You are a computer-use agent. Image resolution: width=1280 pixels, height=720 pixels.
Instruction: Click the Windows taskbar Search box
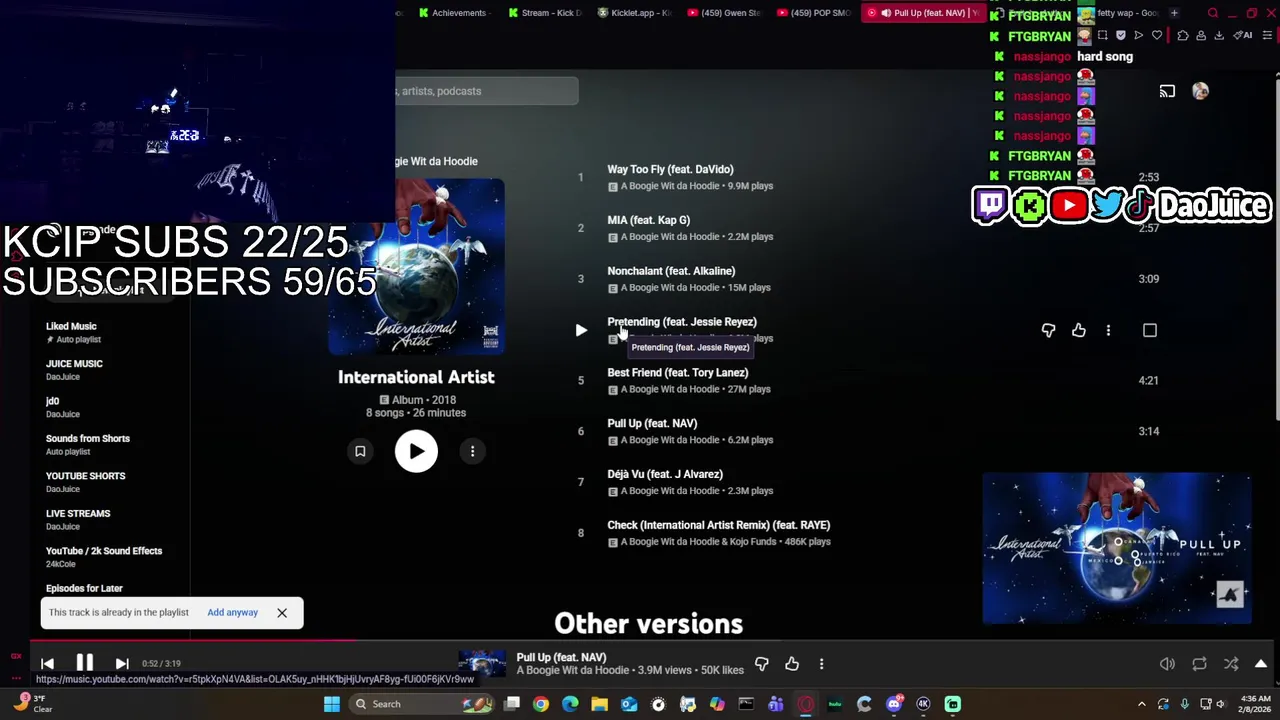pos(421,704)
